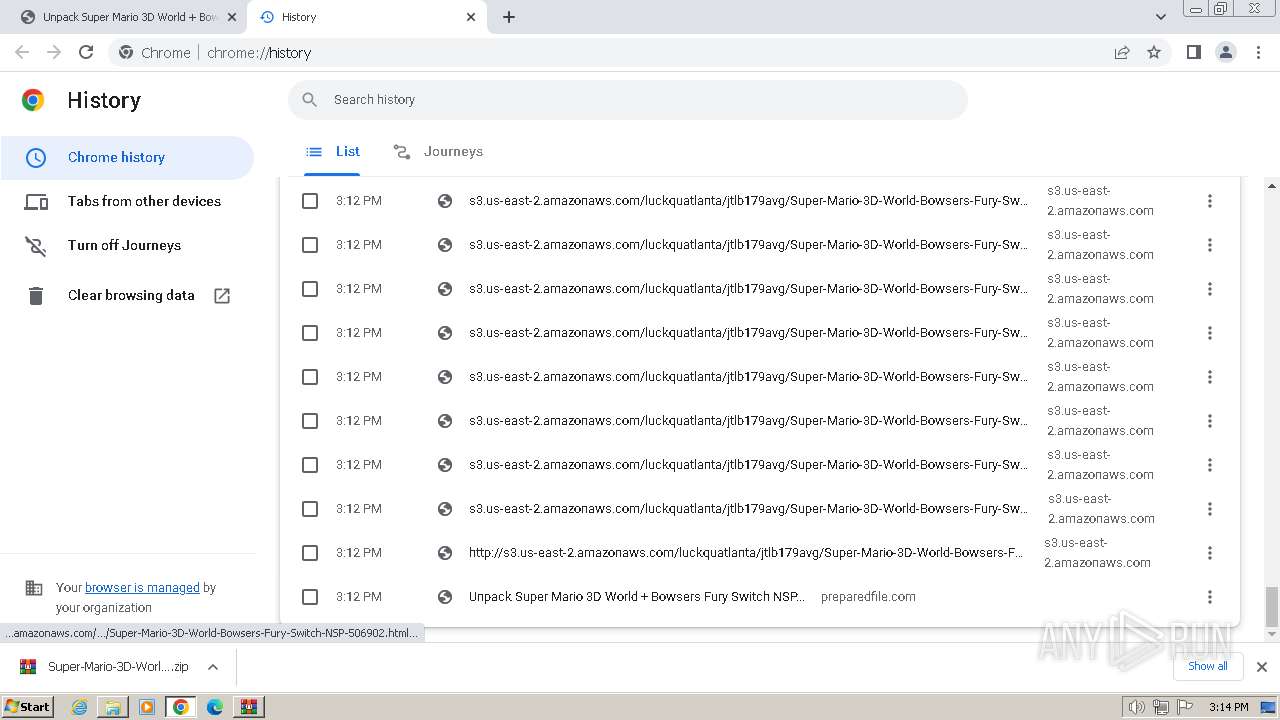Open first s3.us-east-2.amazonaws.com history link
1280x720 pixels.
coord(748,201)
